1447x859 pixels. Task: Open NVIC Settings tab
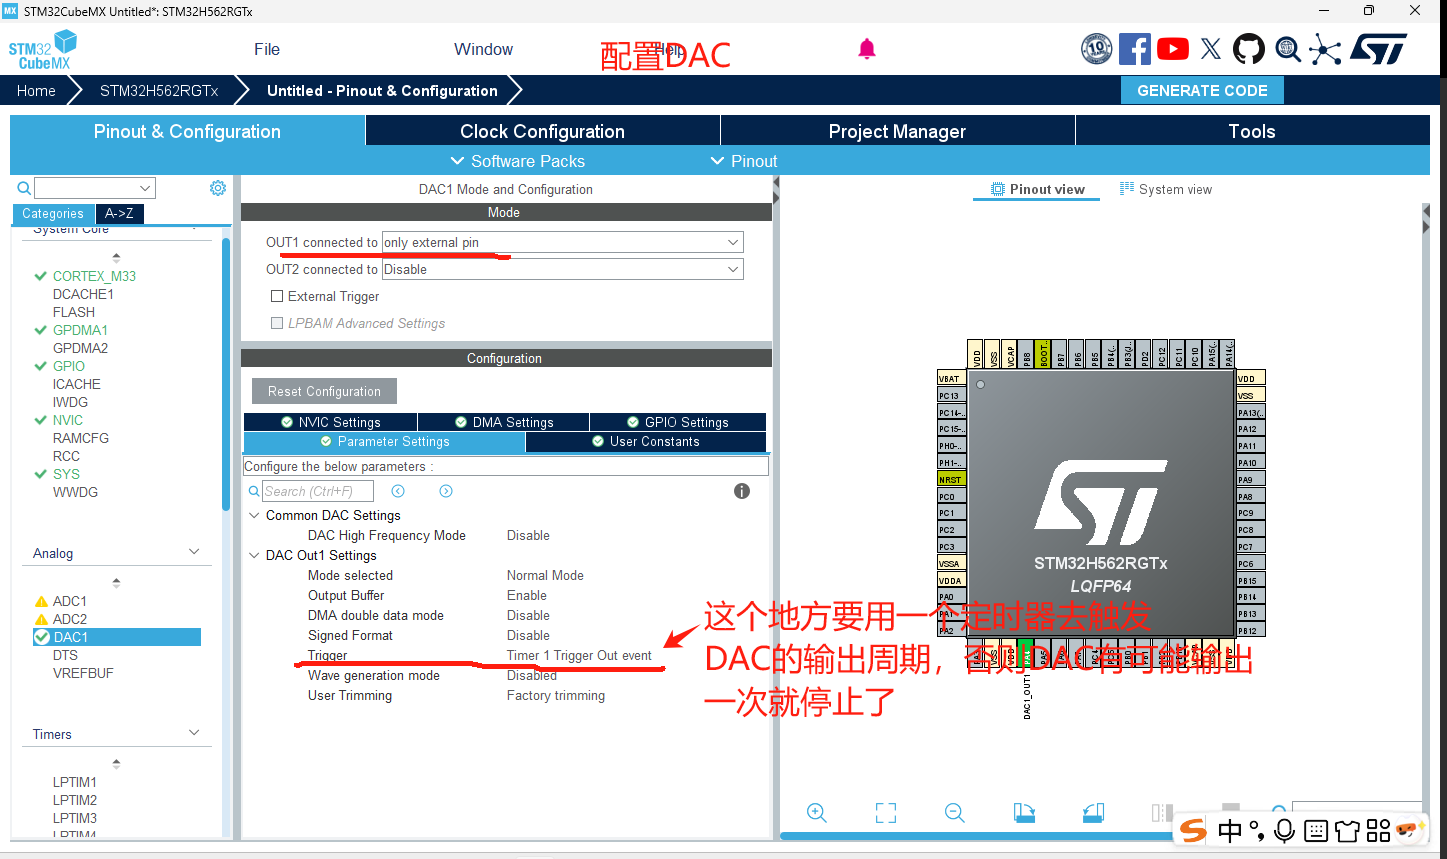[x=330, y=422]
